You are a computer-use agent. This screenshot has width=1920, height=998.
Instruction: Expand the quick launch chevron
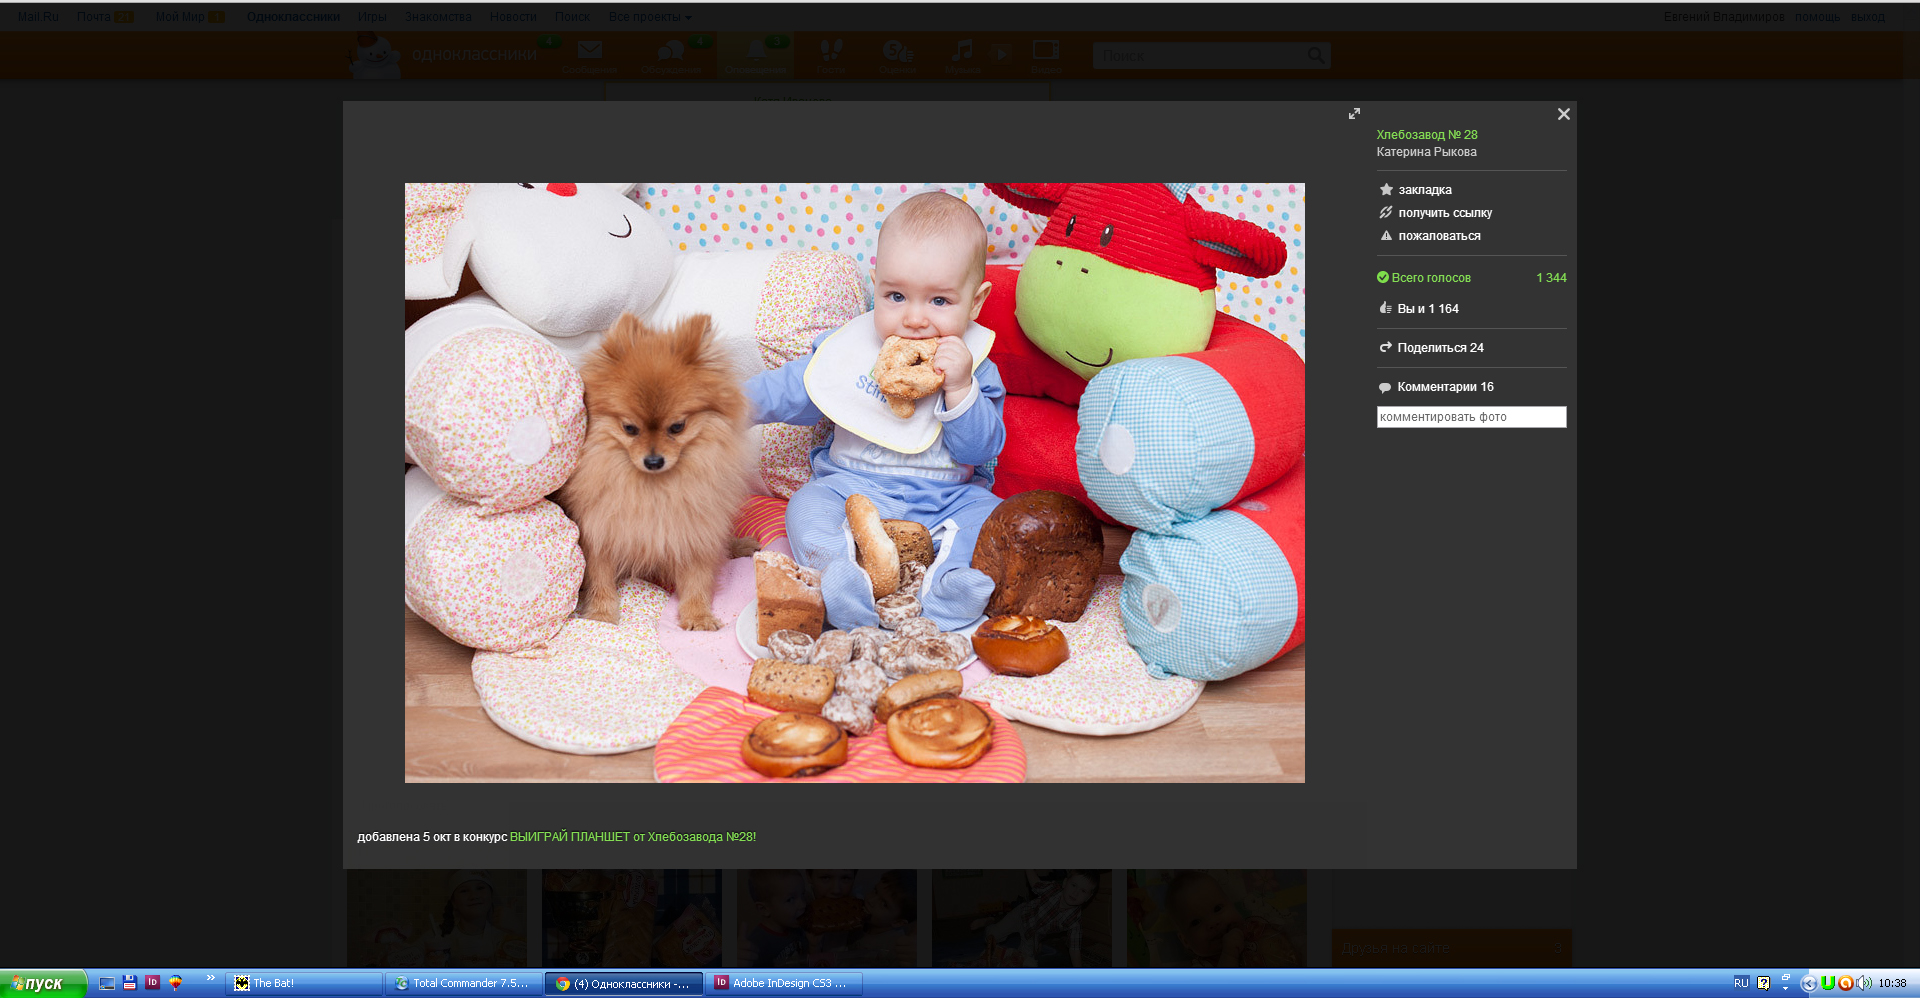click(210, 978)
